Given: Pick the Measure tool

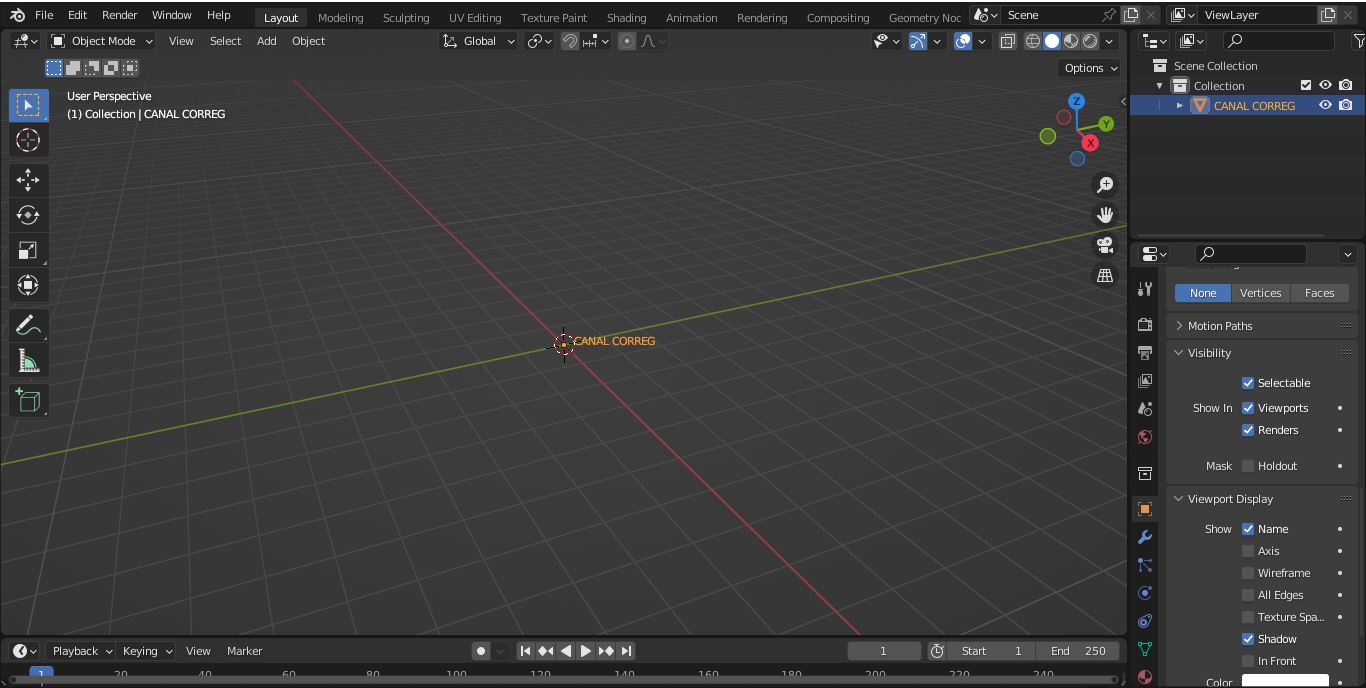Looking at the screenshot, I should 28,361.
